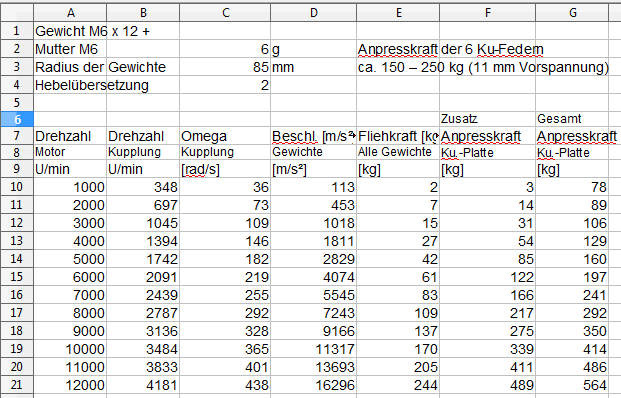
Task: Select cell with value 16296
Action: pyautogui.click(x=313, y=385)
